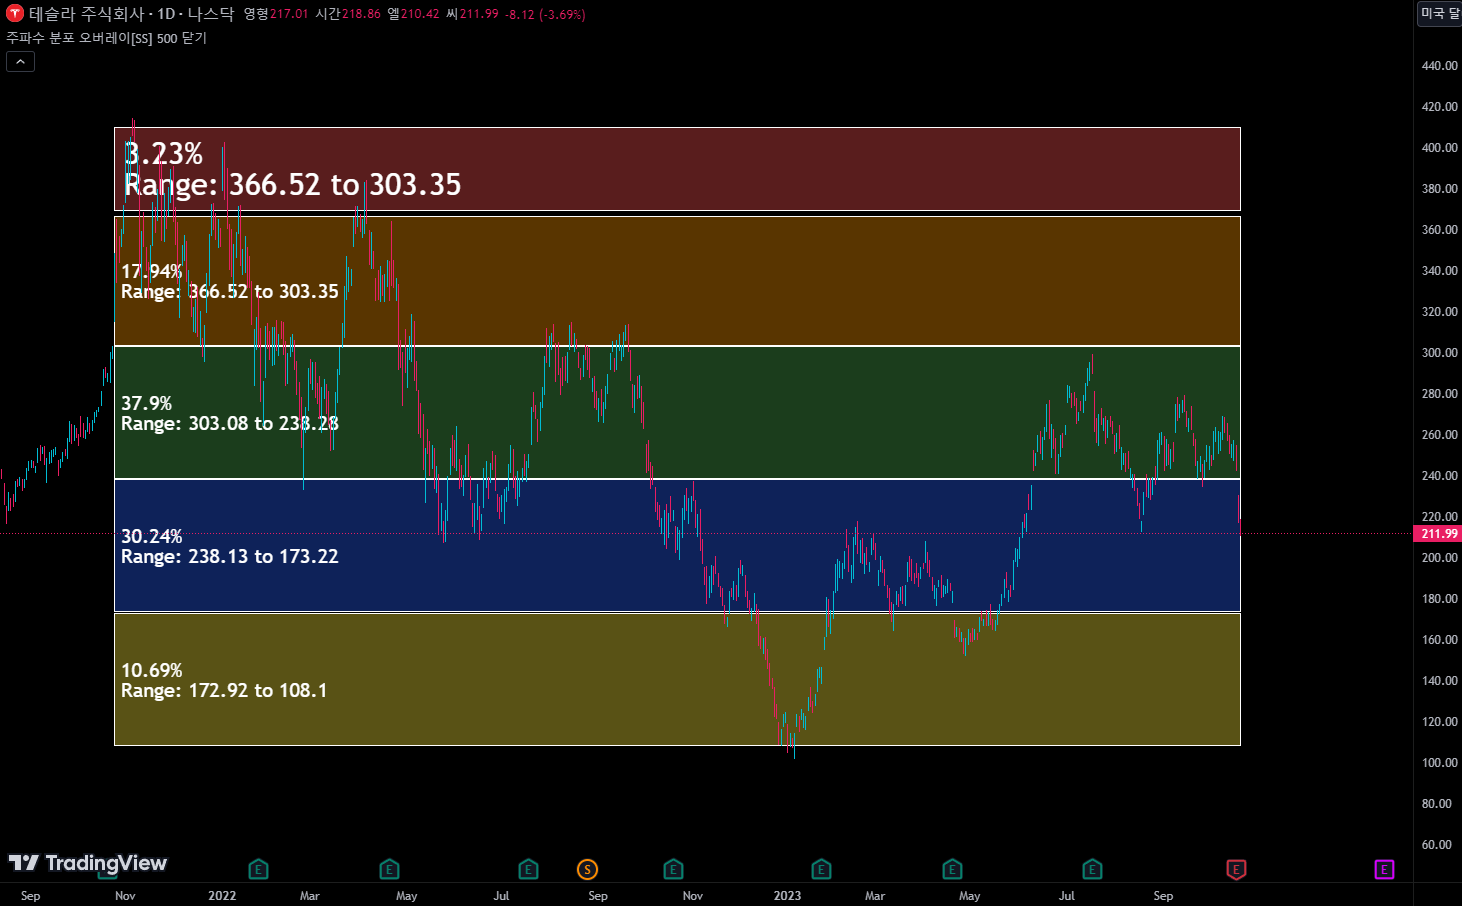Open earnings marker right after Jul 2022
Viewport: 1462px width, 906px height.
tap(529, 869)
